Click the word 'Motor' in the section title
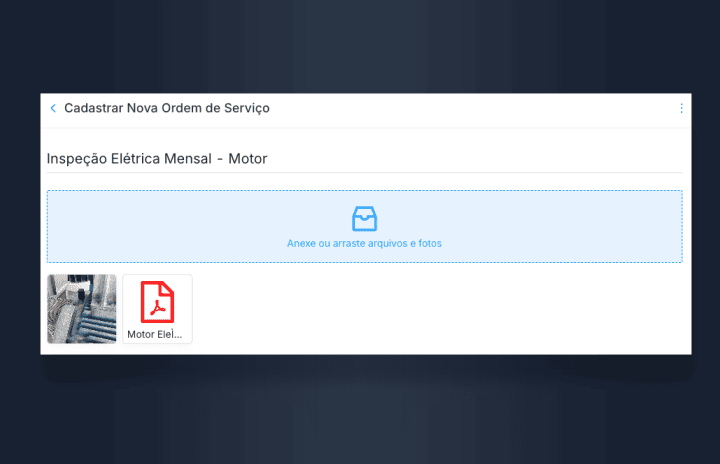Viewport: 720px width, 464px height. click(x=248, y=159)
